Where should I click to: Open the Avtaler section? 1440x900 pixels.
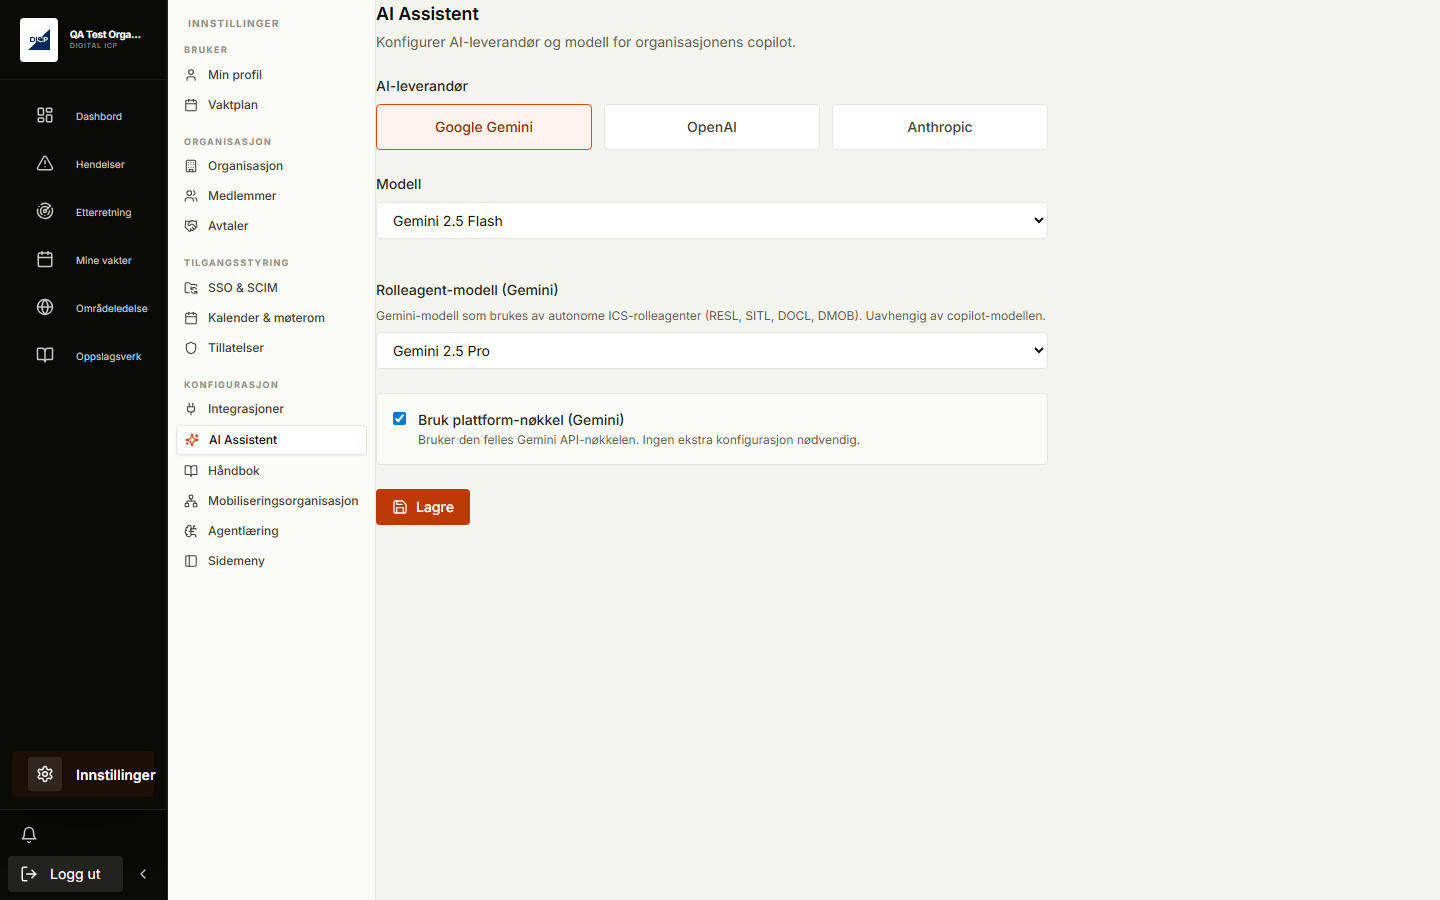pyautogui.click(x=271, y=226)
